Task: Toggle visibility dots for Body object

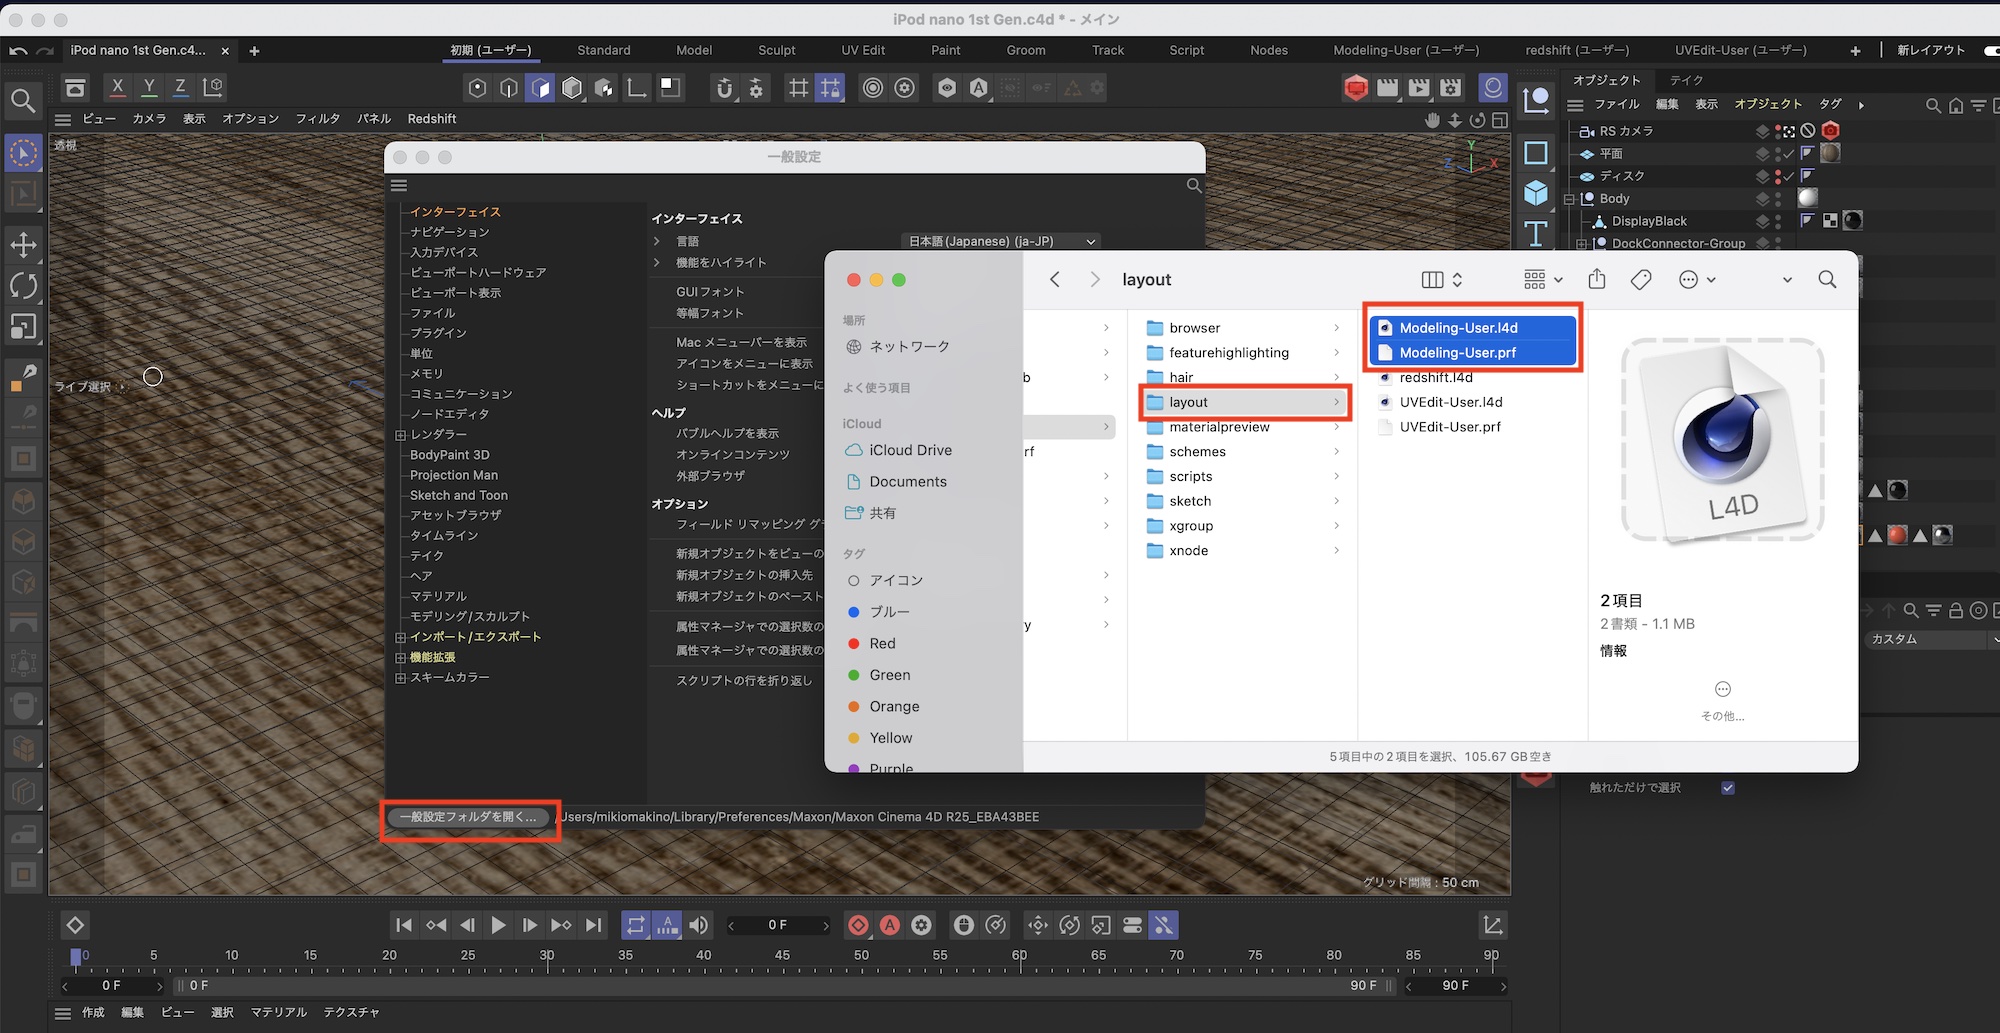Action: click(1778, 198)
